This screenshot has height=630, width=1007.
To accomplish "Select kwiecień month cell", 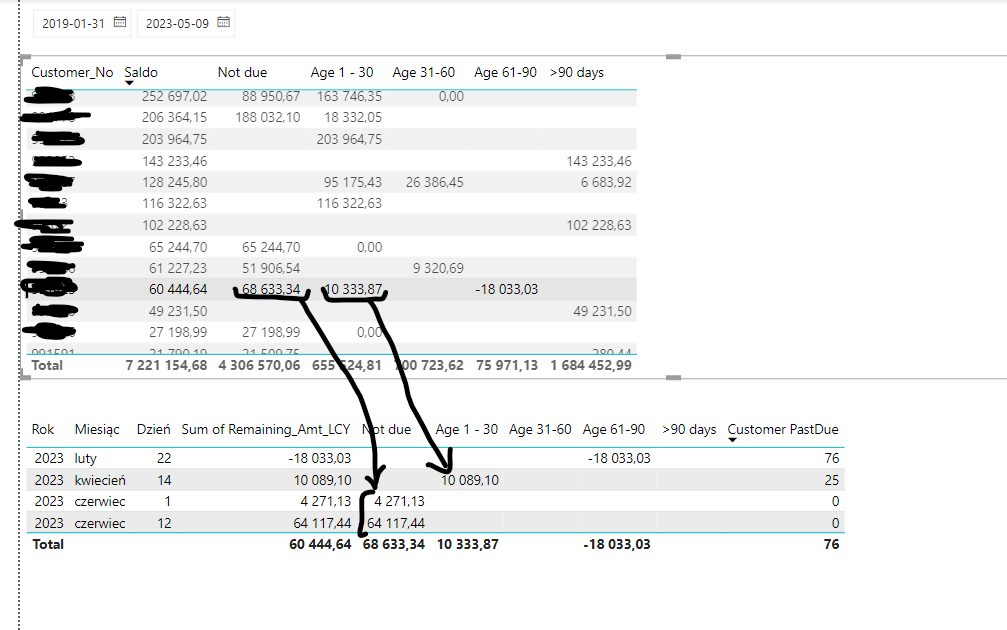I will click(x=100, y=480).
